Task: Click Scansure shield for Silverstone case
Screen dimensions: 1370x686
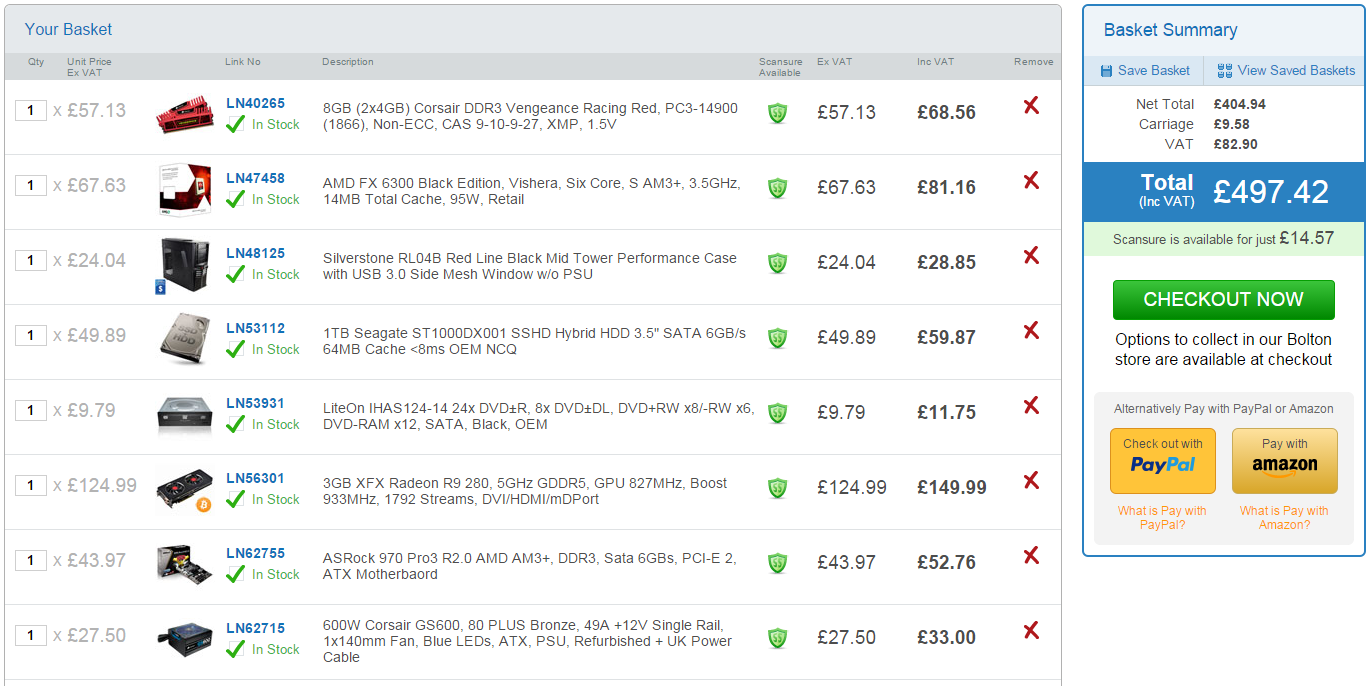Action: pos(777,263)
